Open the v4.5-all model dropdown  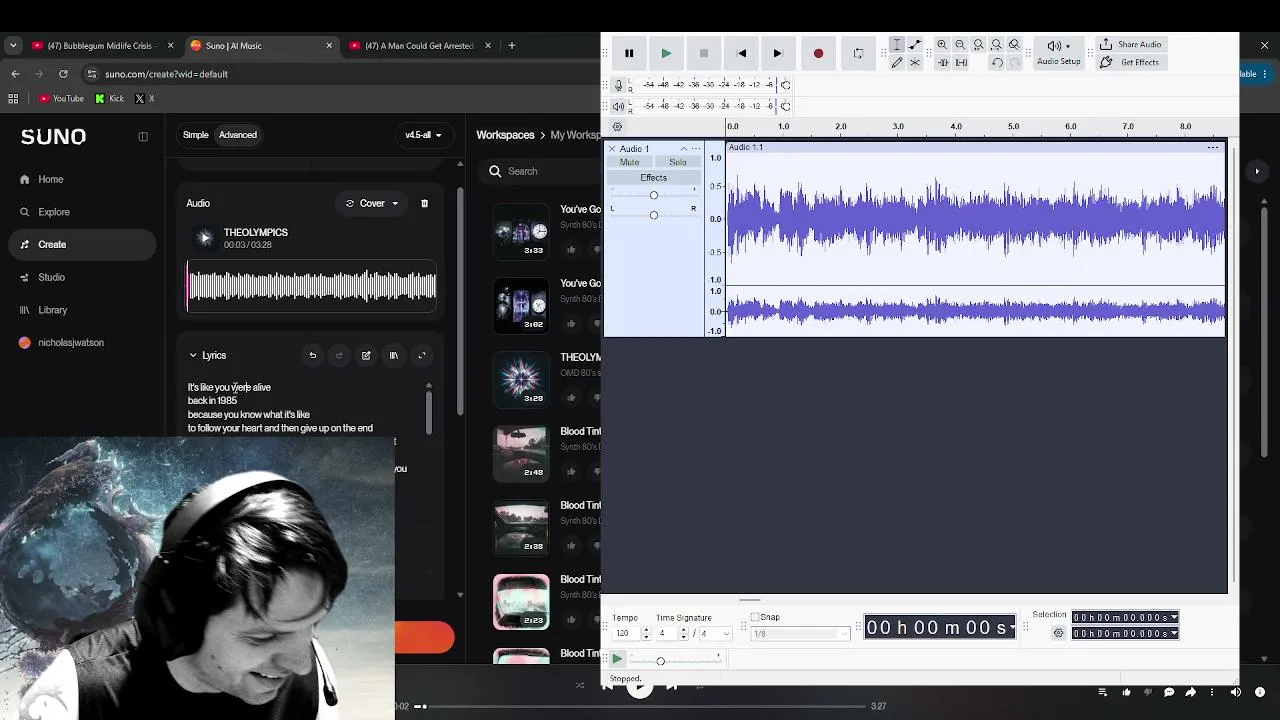[423, 135]
